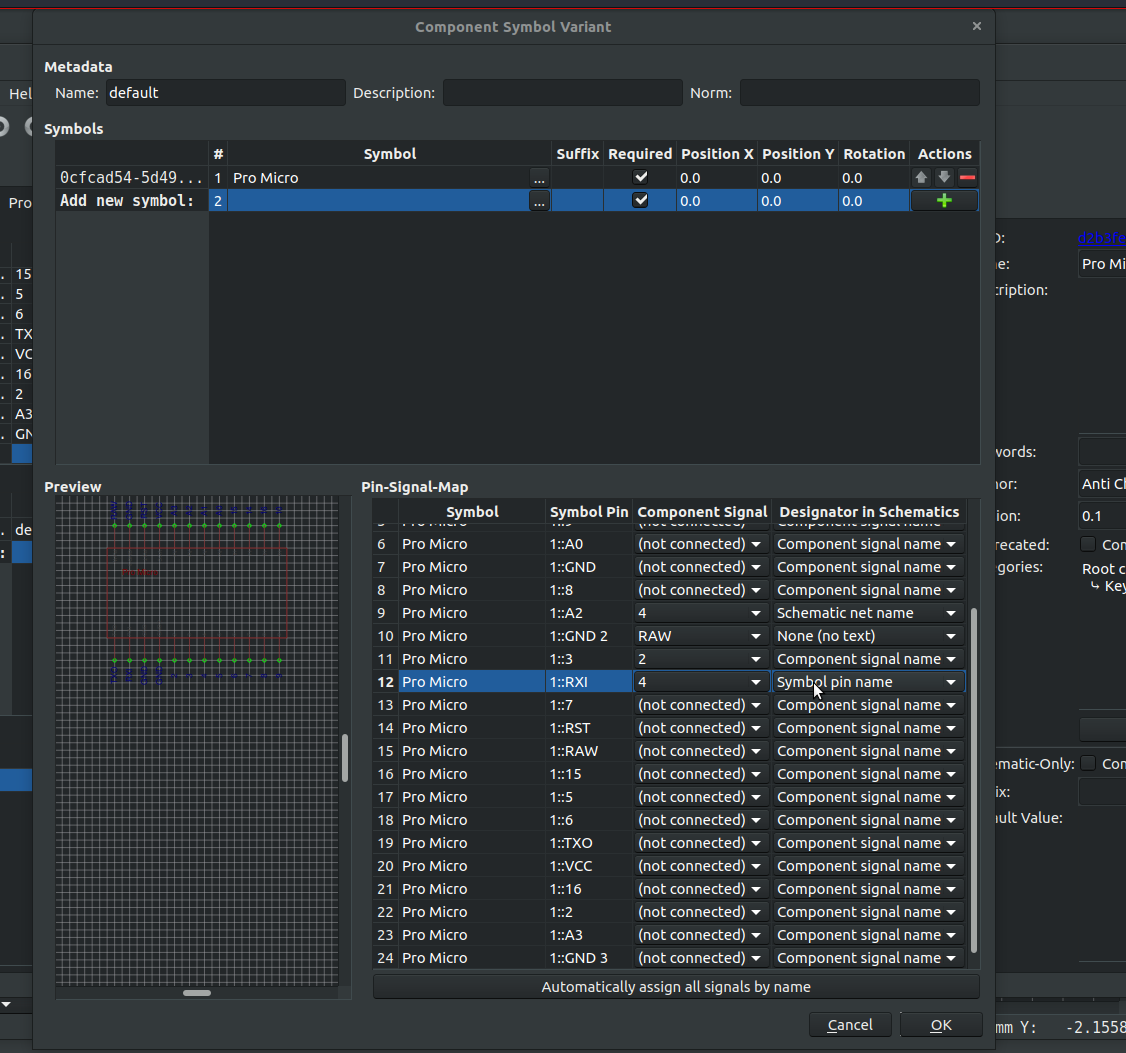Click the UUID link in background window
The width and height of the screenshot is (1126, 1053).
(x=1102, y=238)
